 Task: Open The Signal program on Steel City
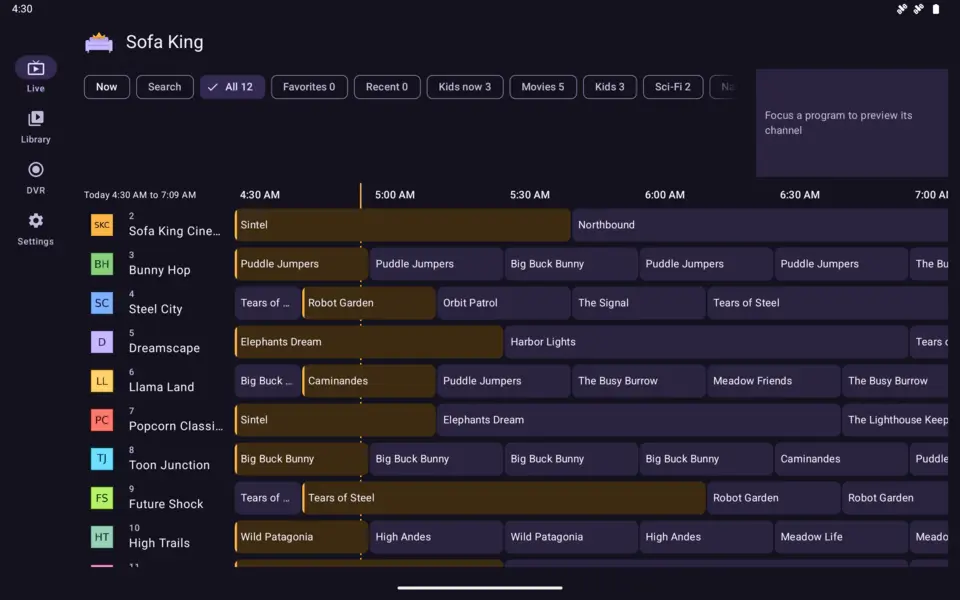tap(639, 303)
